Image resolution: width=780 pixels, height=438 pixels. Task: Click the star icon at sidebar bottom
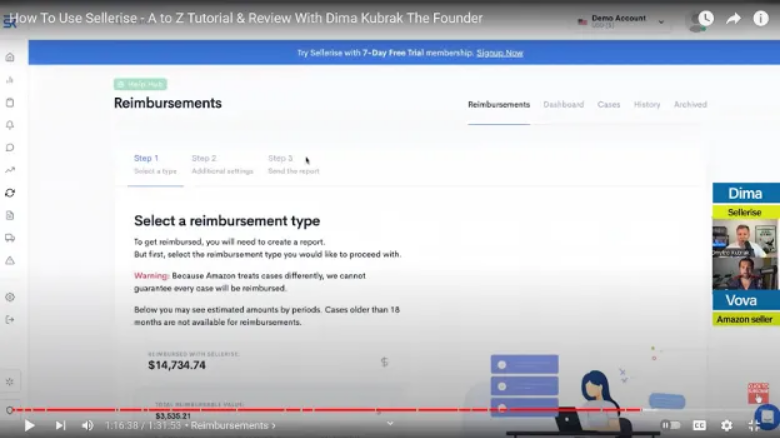click(x=10, y=382)
